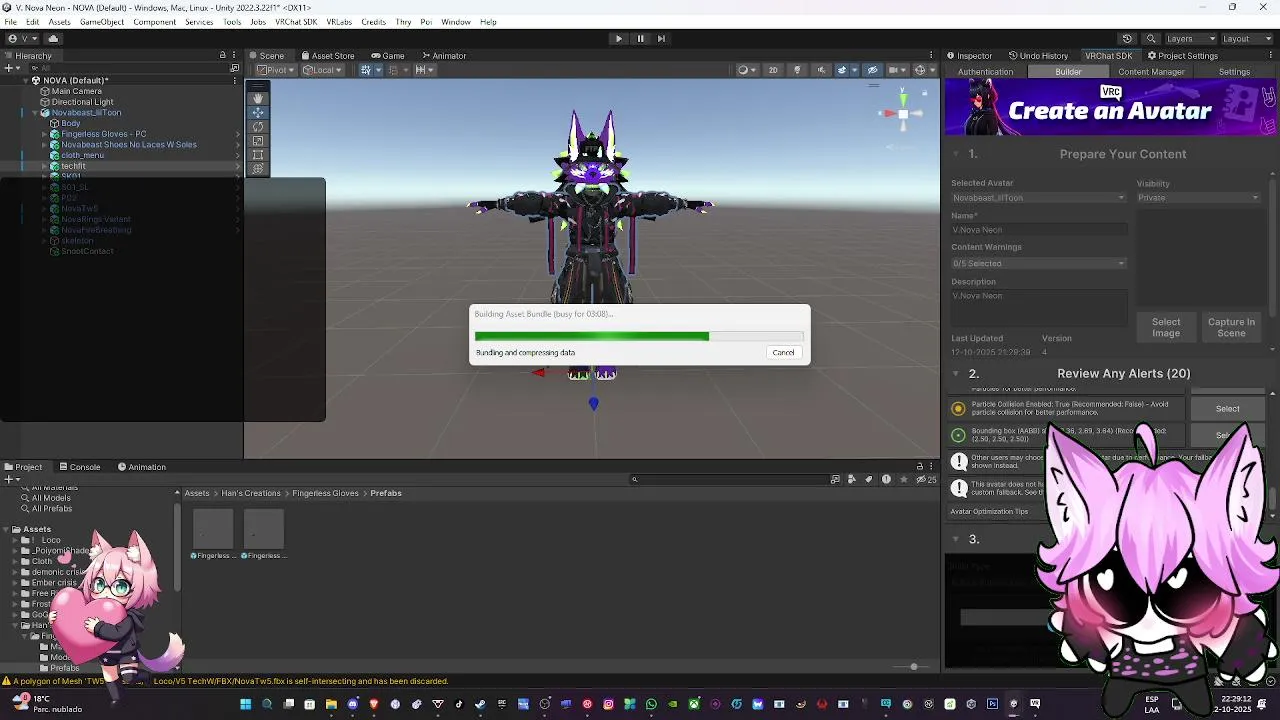
Task: Open the Content Manager SDK tab
Action: point(1151,72)
